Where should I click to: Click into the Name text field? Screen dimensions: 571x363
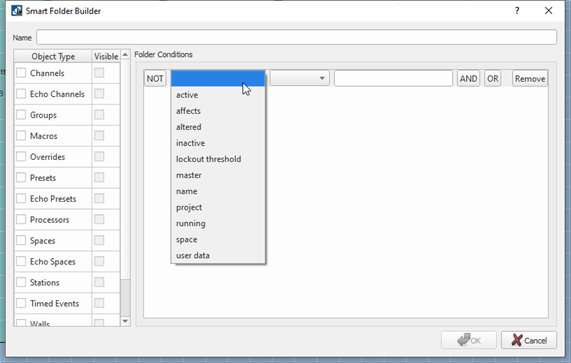[x=296, y=37]
